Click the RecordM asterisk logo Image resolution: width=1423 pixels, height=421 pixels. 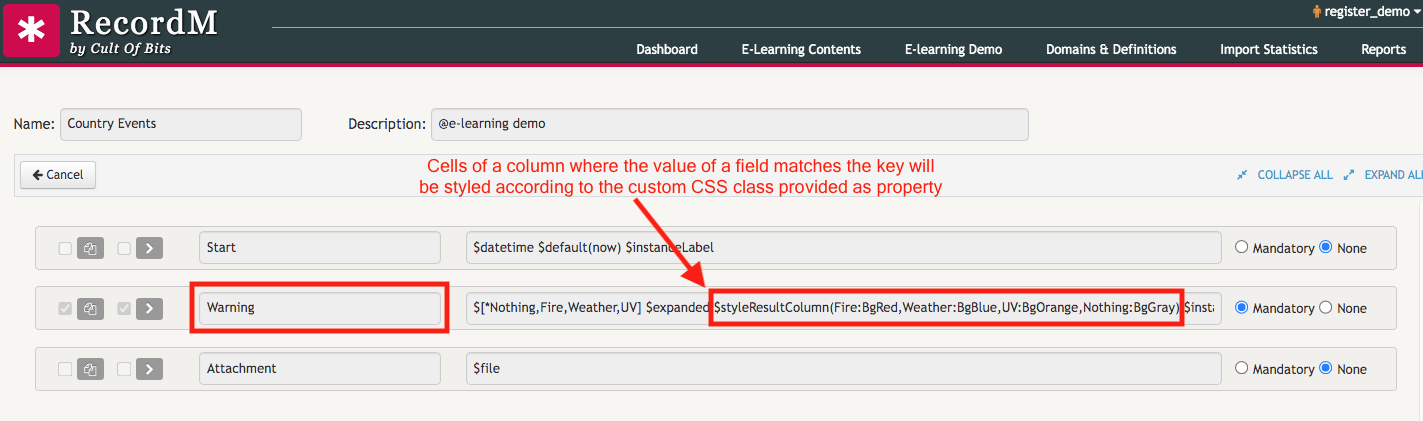tap(31, 30)
